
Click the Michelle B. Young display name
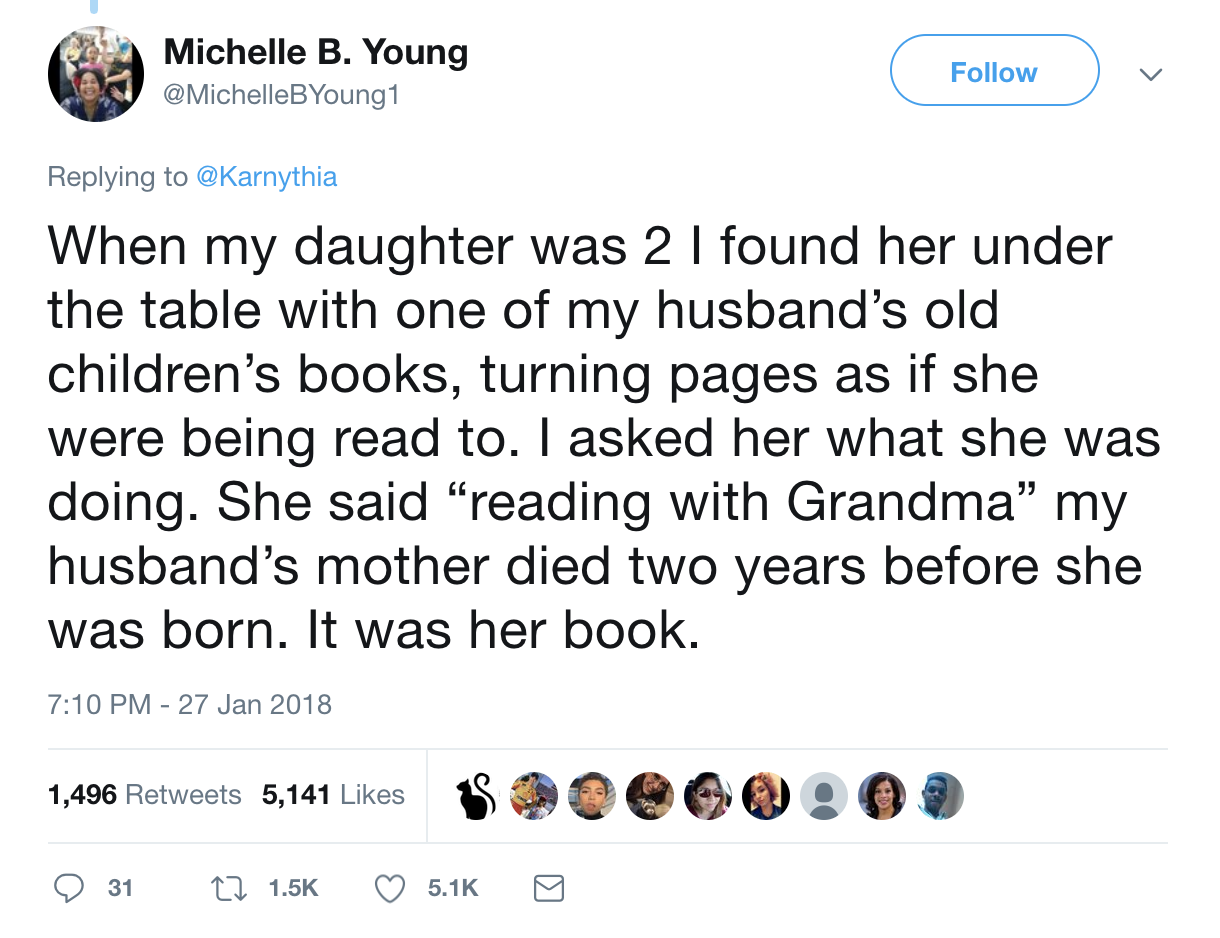point(315,52)
